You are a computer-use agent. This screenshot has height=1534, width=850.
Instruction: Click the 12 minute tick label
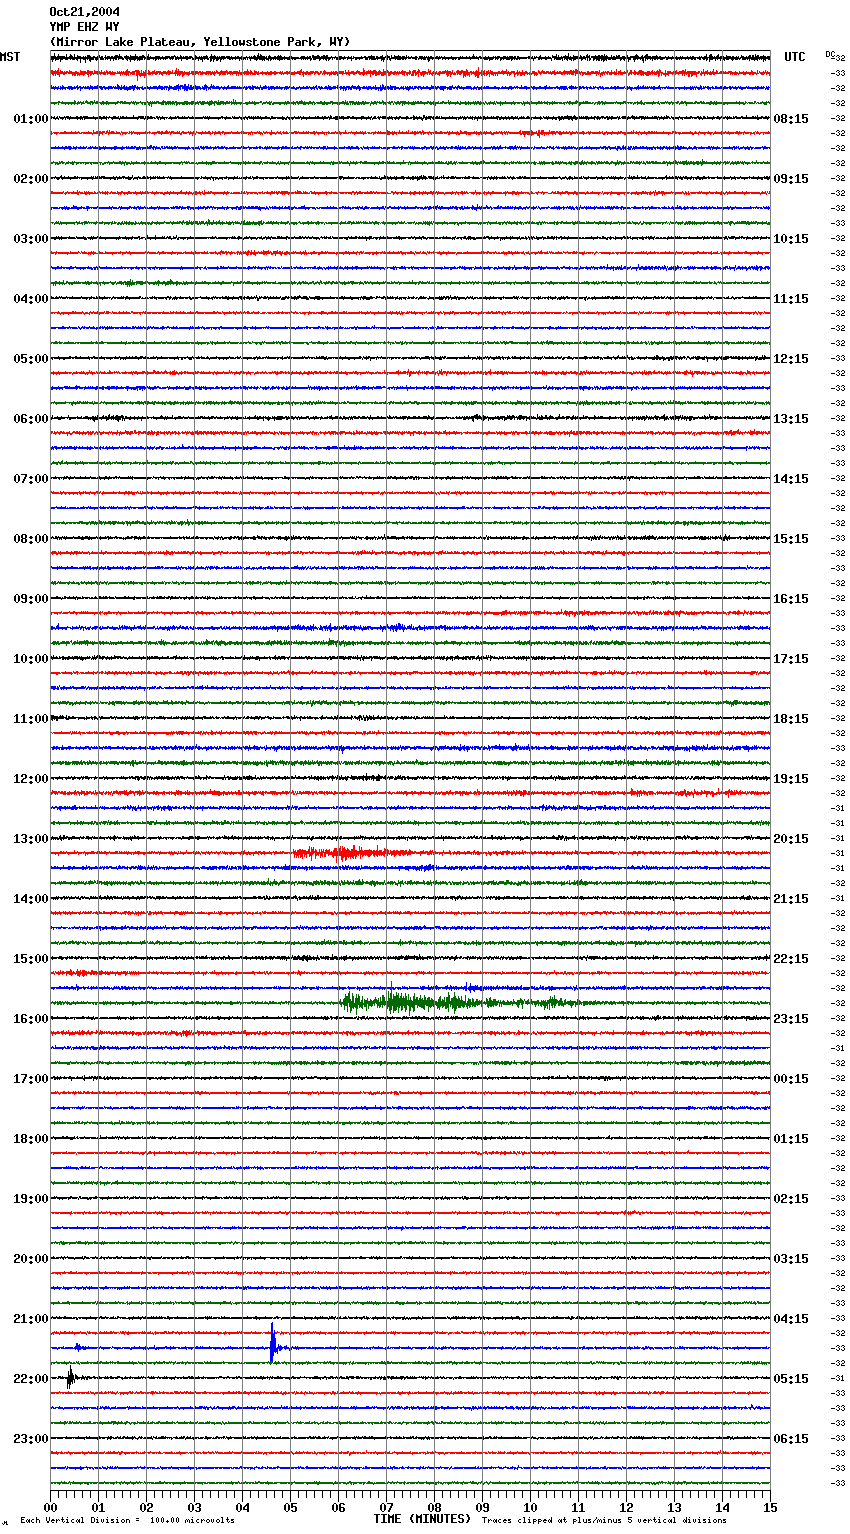tap(627, 1507)
